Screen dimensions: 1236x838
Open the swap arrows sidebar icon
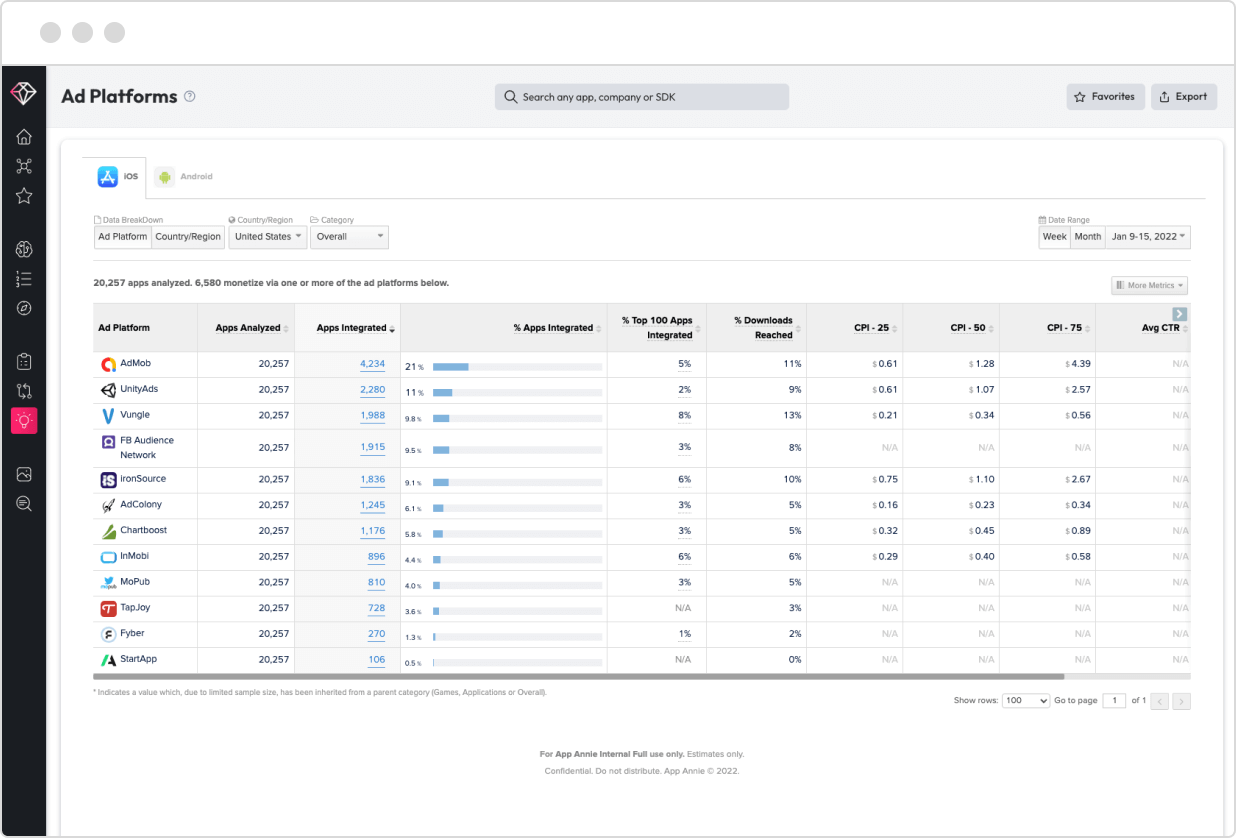pos(24,391)
